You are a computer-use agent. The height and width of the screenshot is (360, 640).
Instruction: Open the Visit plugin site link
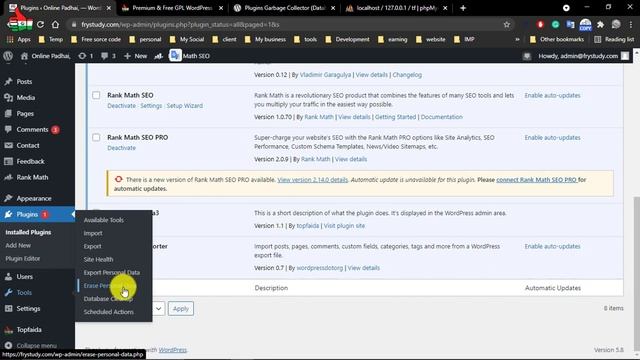coord(344,226)
